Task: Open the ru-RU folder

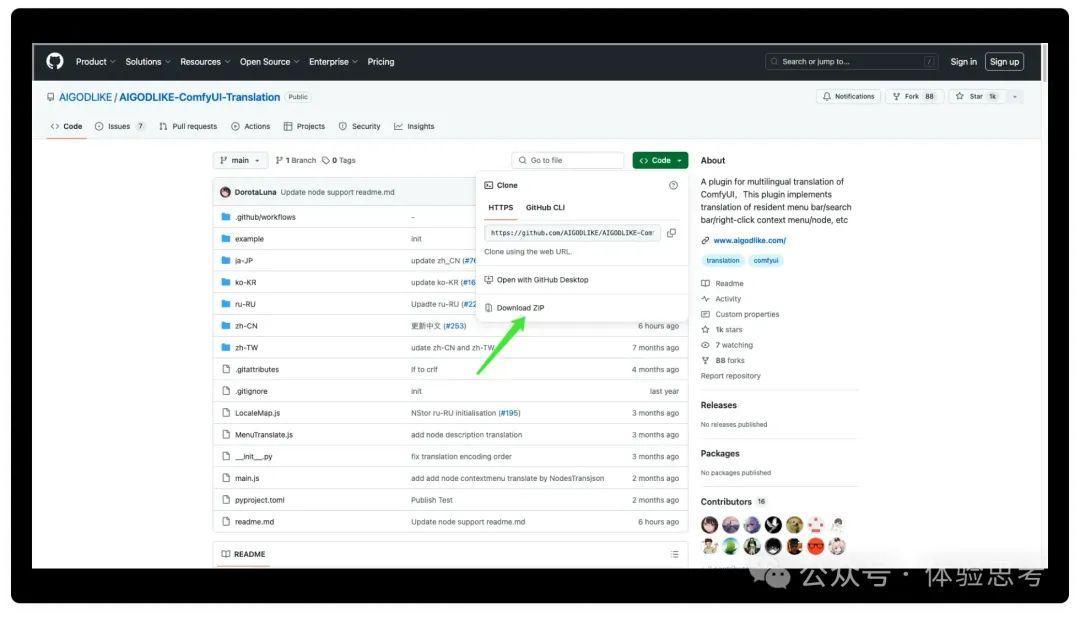Action: [245, 304]
